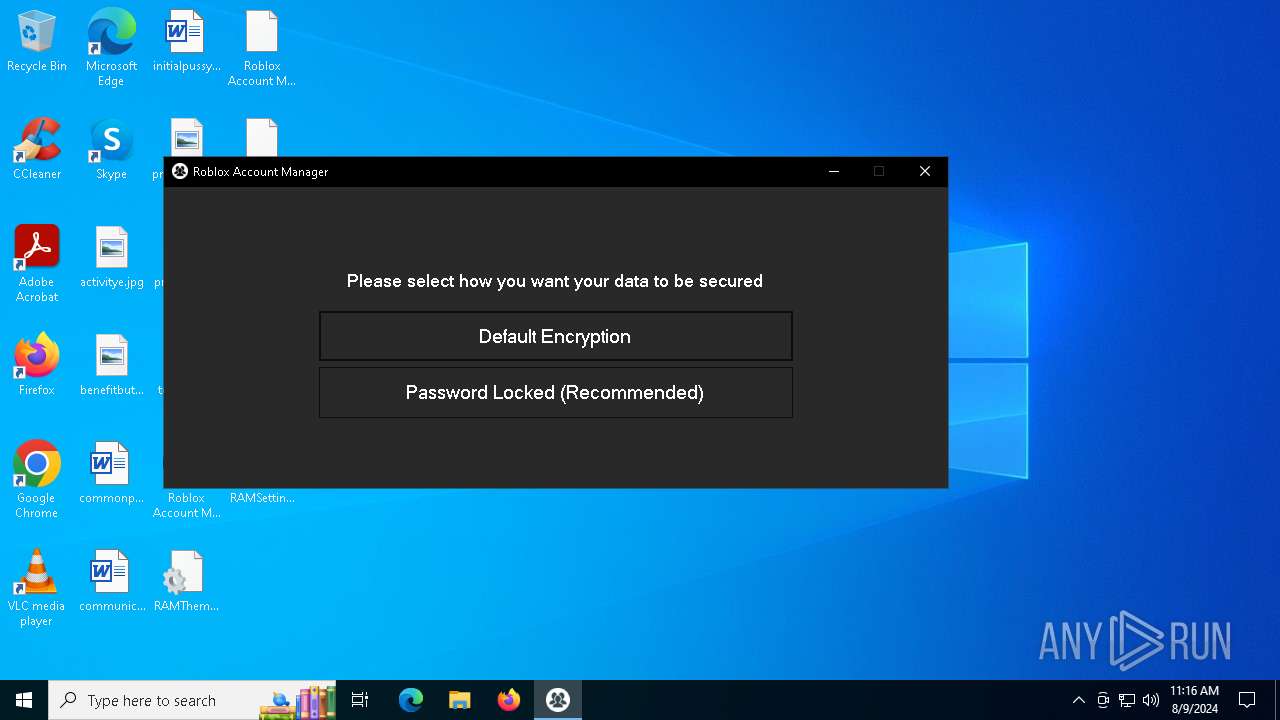Screen dimensions: 1280x720
Task: Select Skype desktop shortcut
Action: 111,150
